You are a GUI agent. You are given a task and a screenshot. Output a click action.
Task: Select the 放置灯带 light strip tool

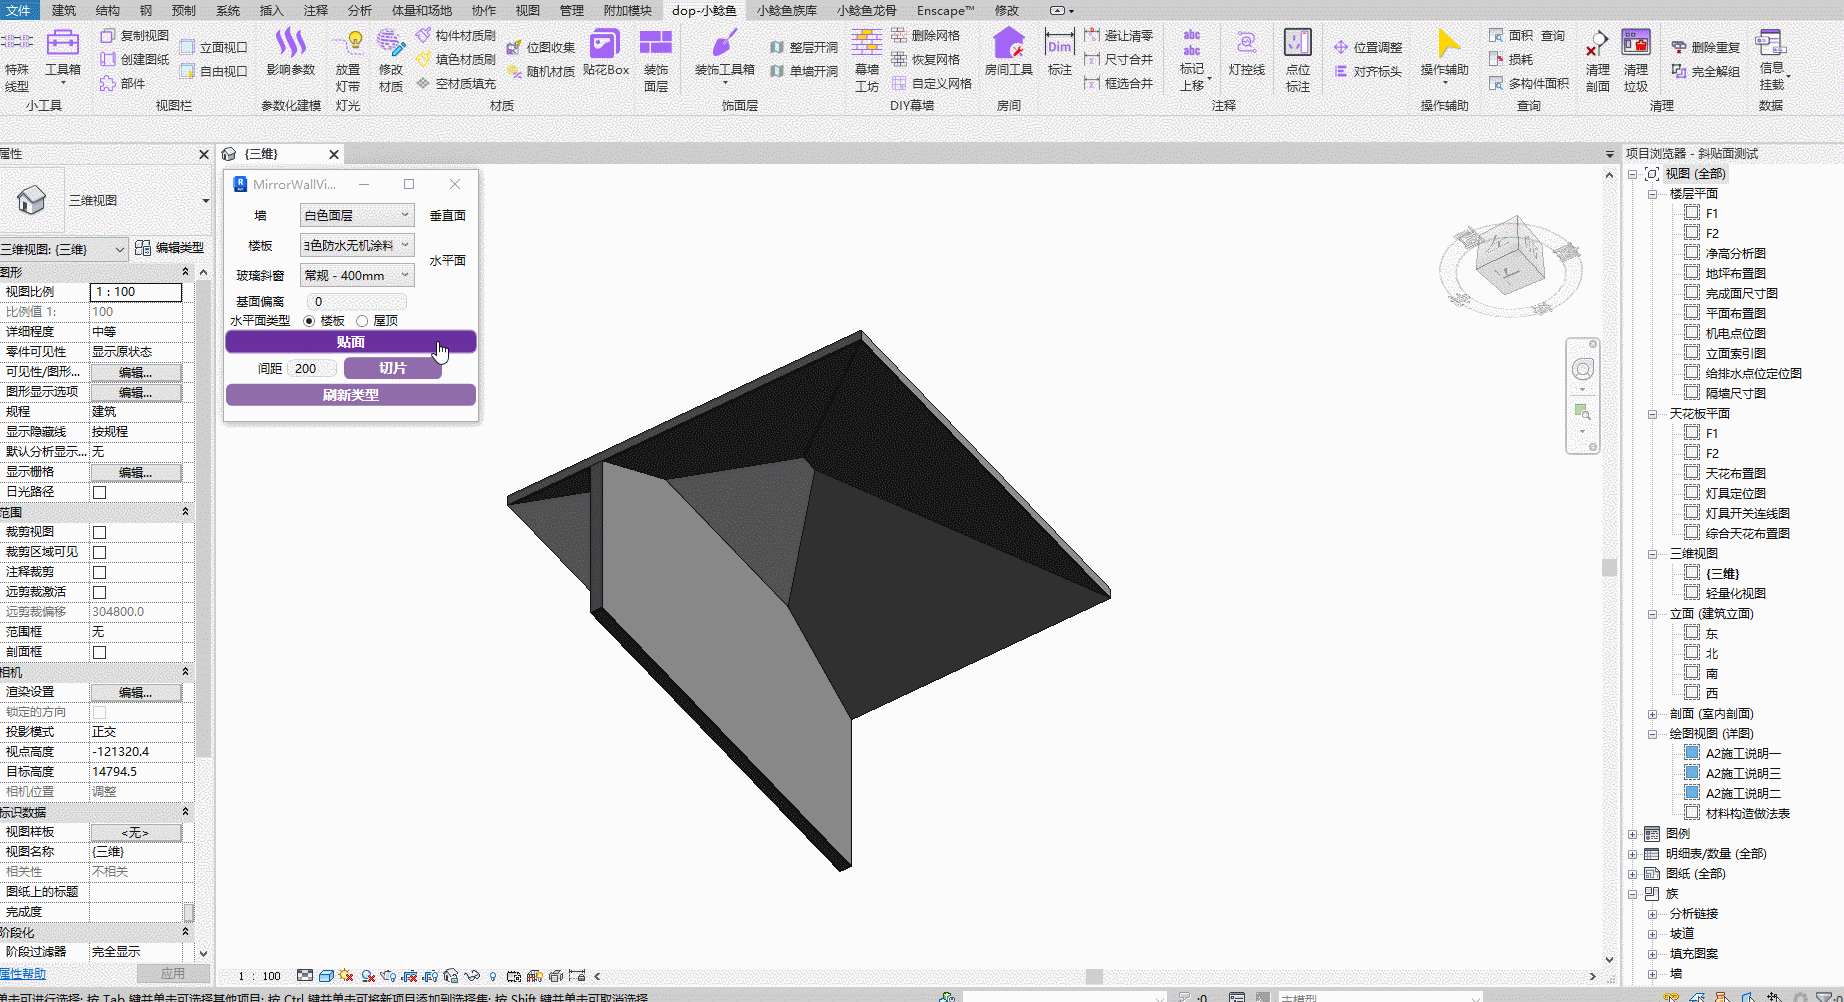point(348,60)
